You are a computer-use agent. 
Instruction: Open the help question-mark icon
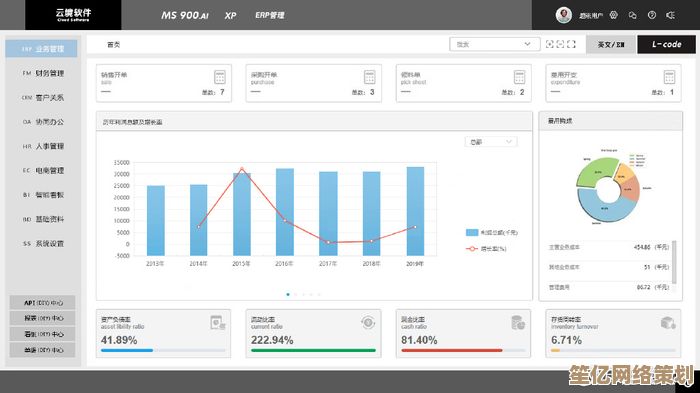(652, 15)
